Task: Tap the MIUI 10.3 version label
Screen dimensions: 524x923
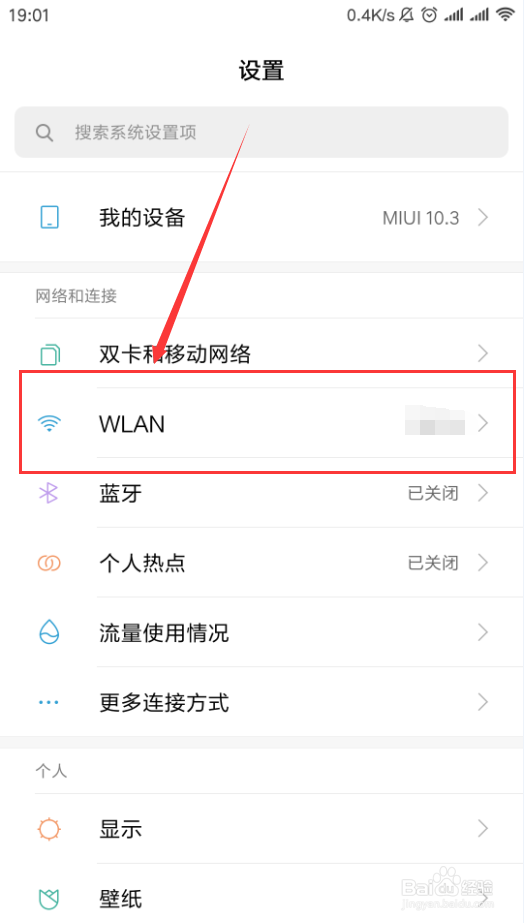Action: (x=420, y=218)
